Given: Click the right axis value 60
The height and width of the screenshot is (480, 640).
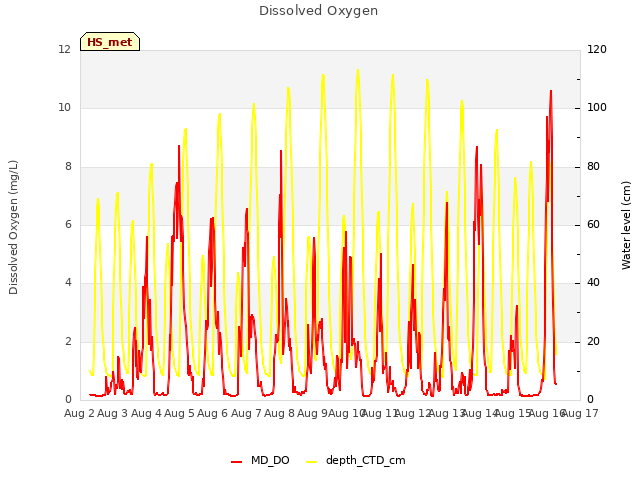Looking at the screenshot, I should click(x=593, y=224).
